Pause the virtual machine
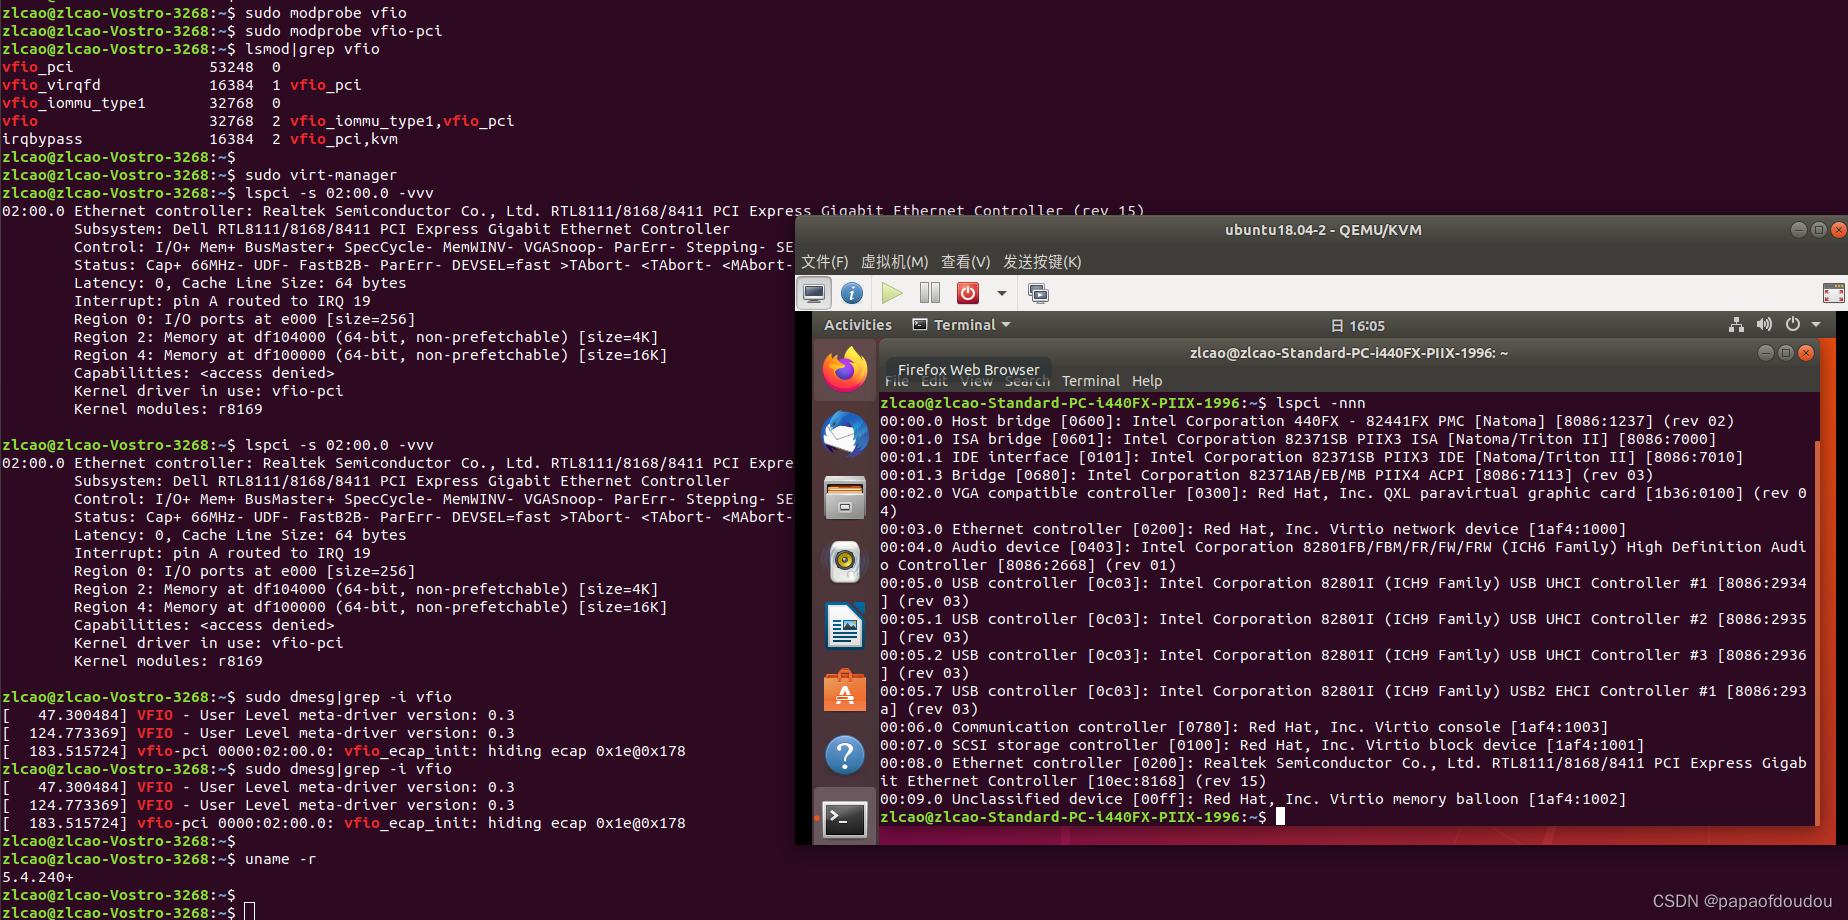The height and width of the screenshot is (920, 1848). coord(930,293)
